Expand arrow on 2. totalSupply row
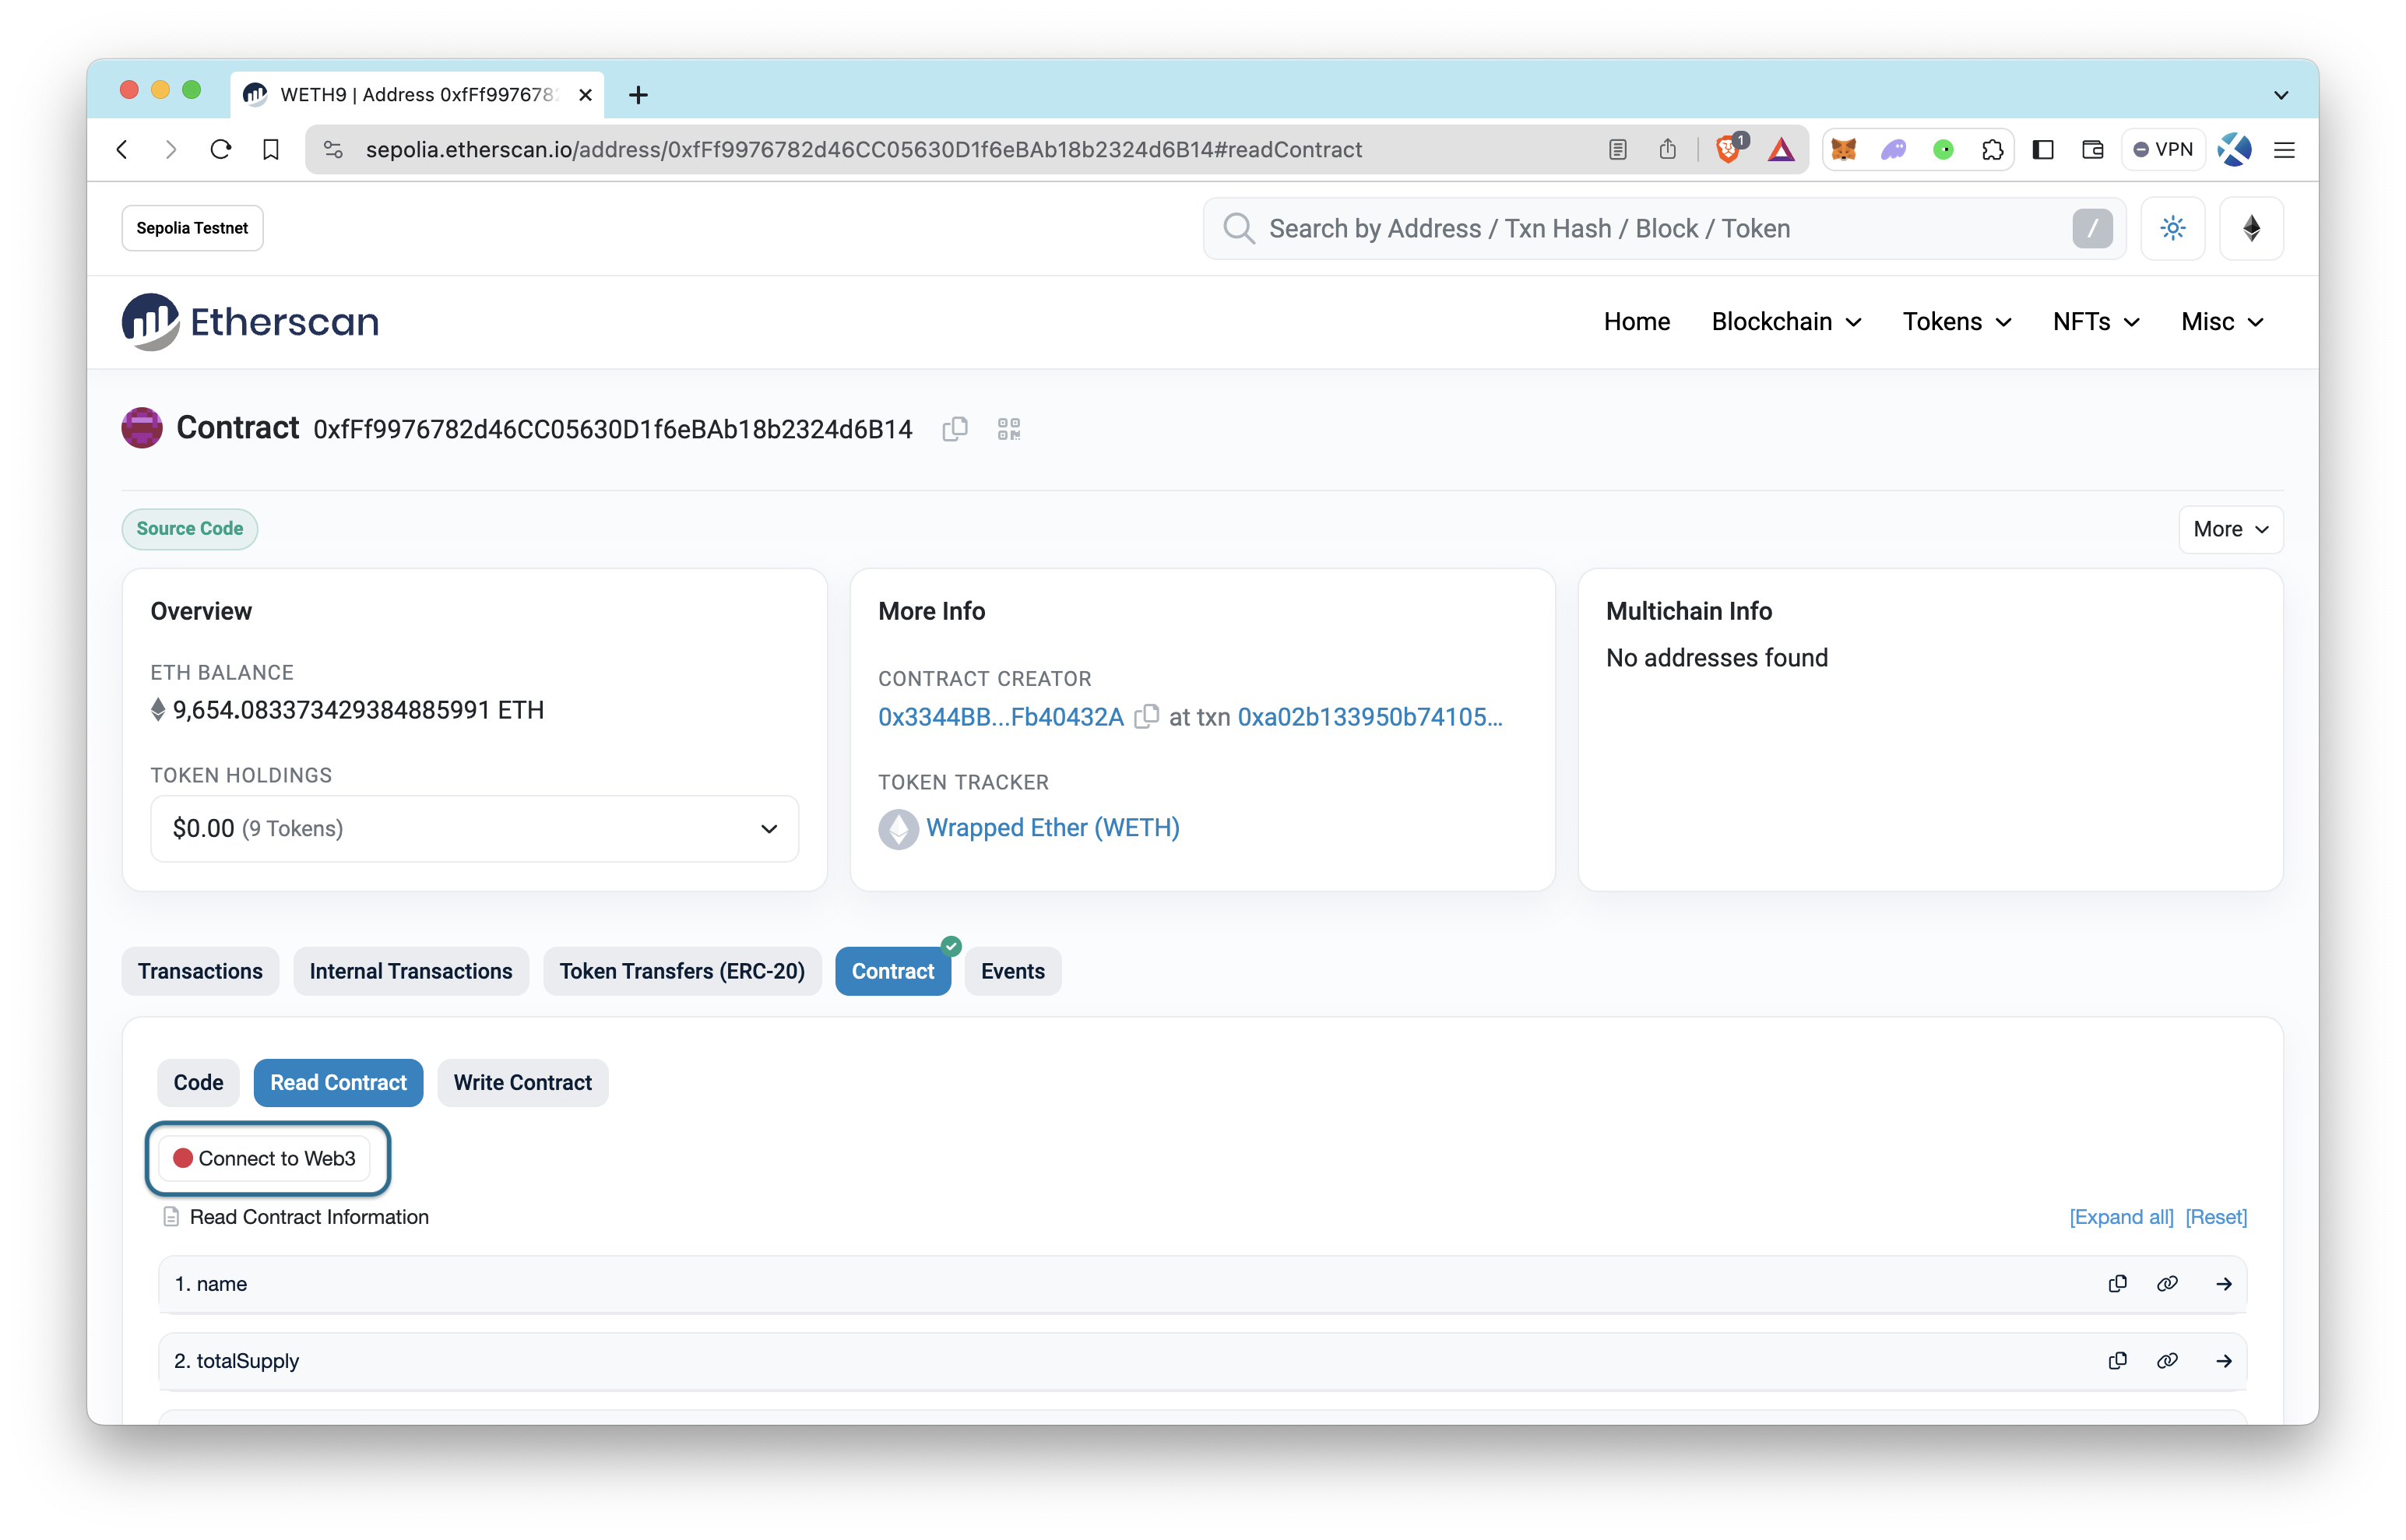The height and width of the screenshot is (1540, 2406). [2224, 1361]
